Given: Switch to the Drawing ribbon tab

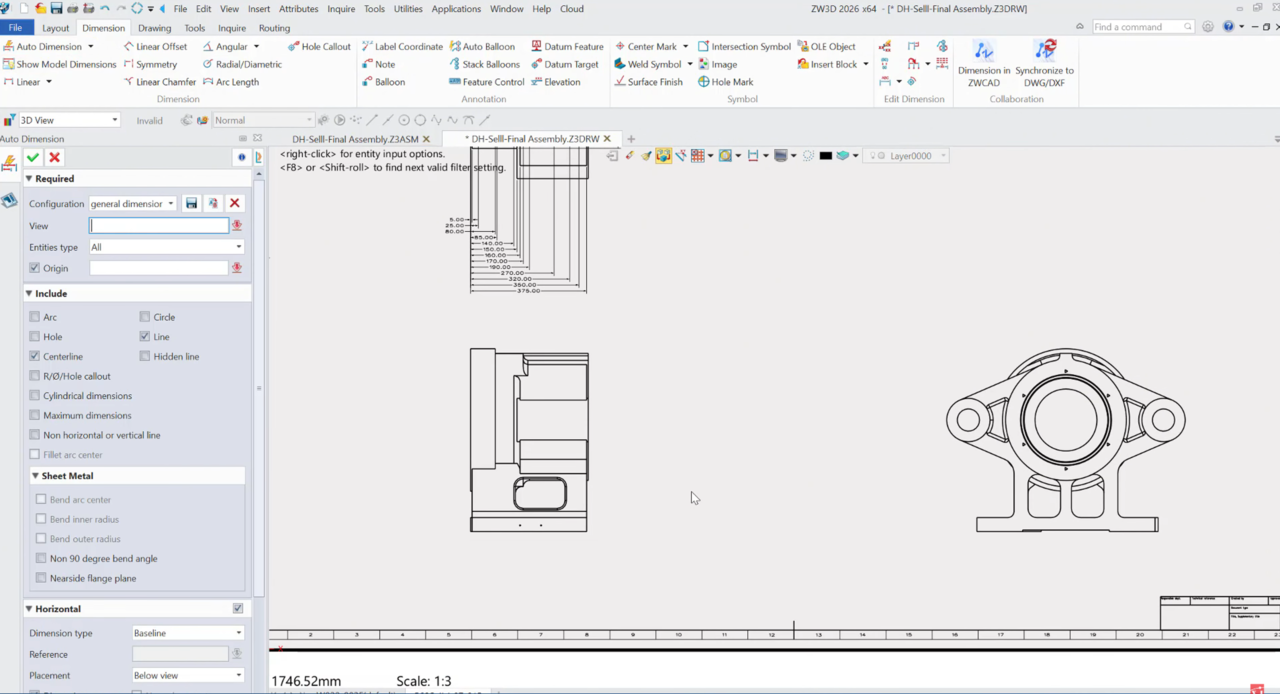Looking at the screenshot, I should pos(154,28).
